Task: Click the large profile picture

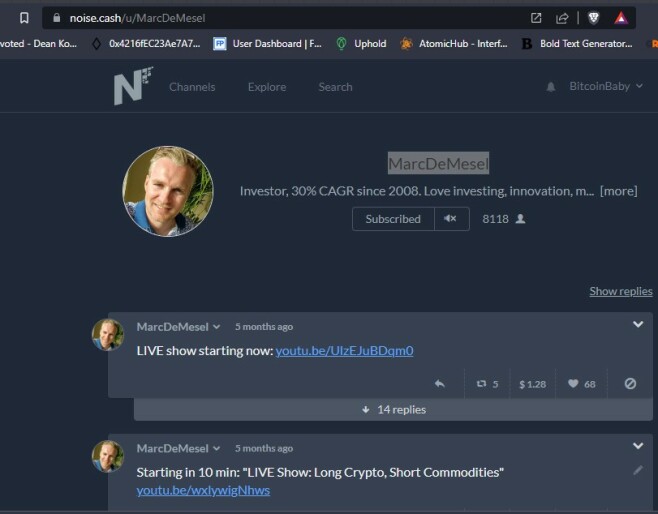Action: [168, 191]
